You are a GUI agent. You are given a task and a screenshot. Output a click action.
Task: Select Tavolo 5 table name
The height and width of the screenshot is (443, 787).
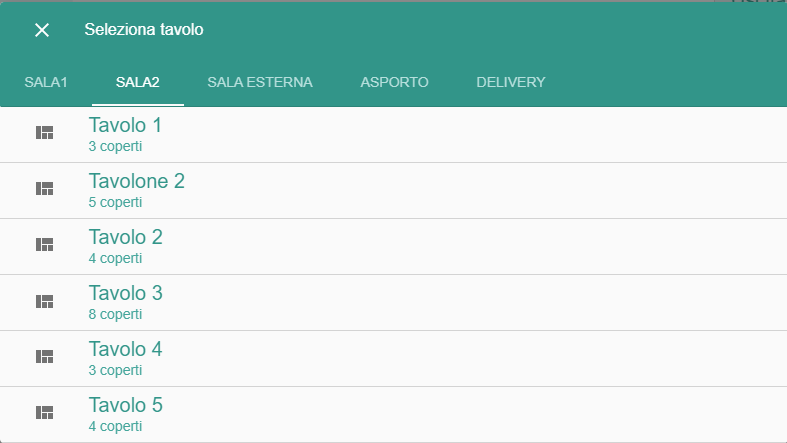click(125, 405)
